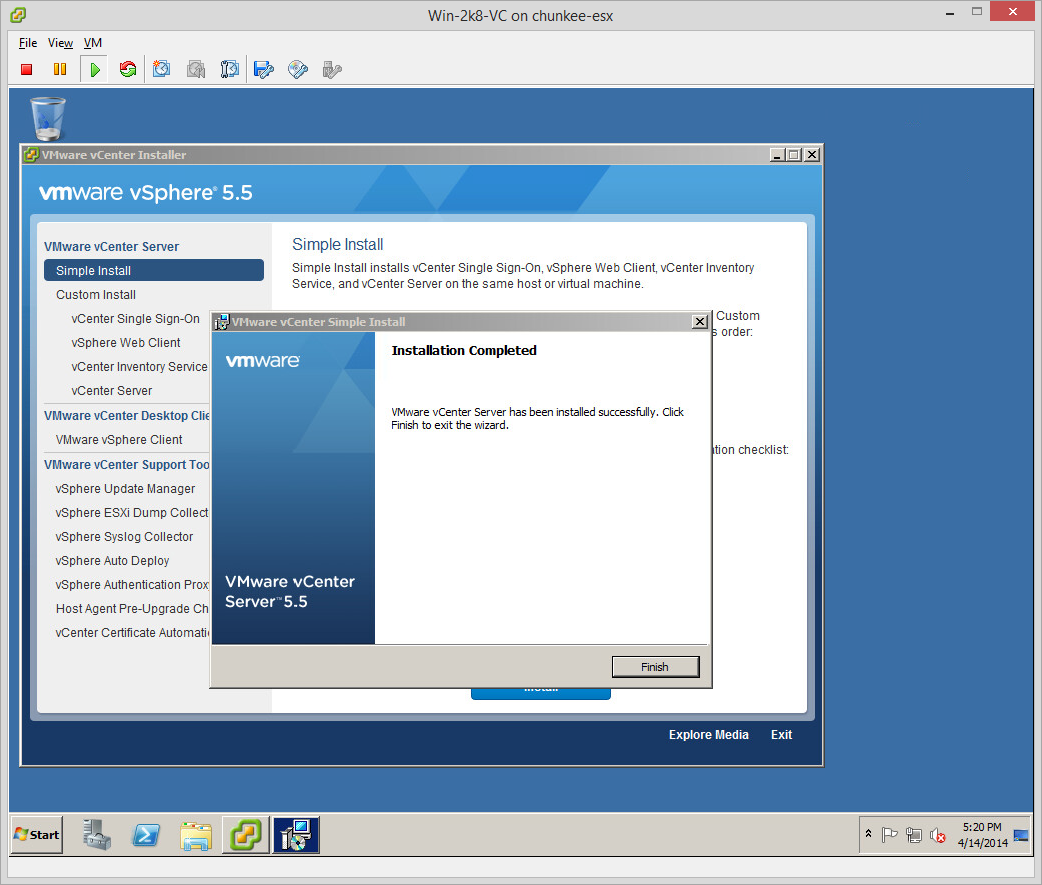
Task: Click the CD/DVD drive connect icon
Action: [297, 69]
